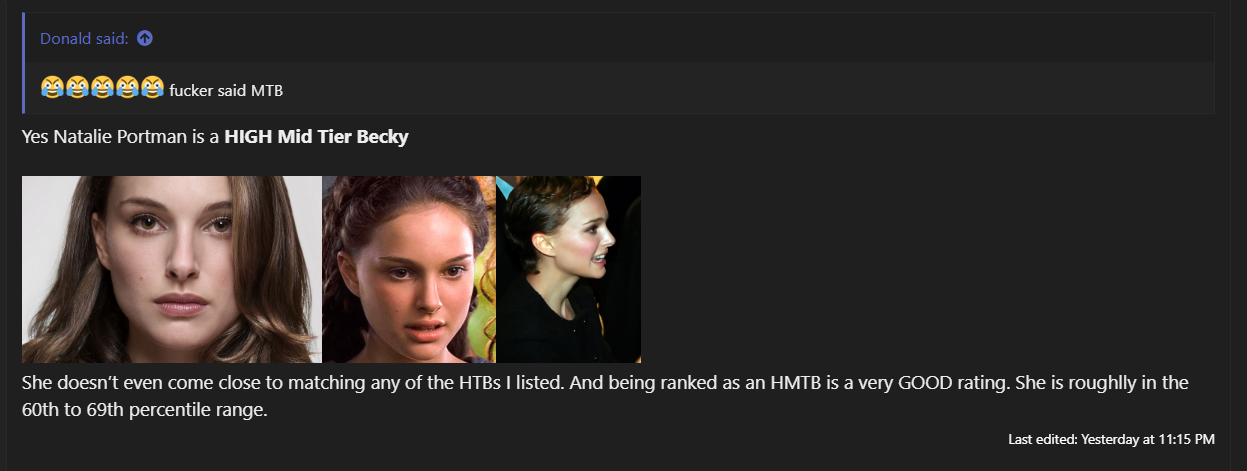The height and width of the screenshot is (471, 1247).
Task: Open the middle image with braided hairstyle
Action: 409,269
